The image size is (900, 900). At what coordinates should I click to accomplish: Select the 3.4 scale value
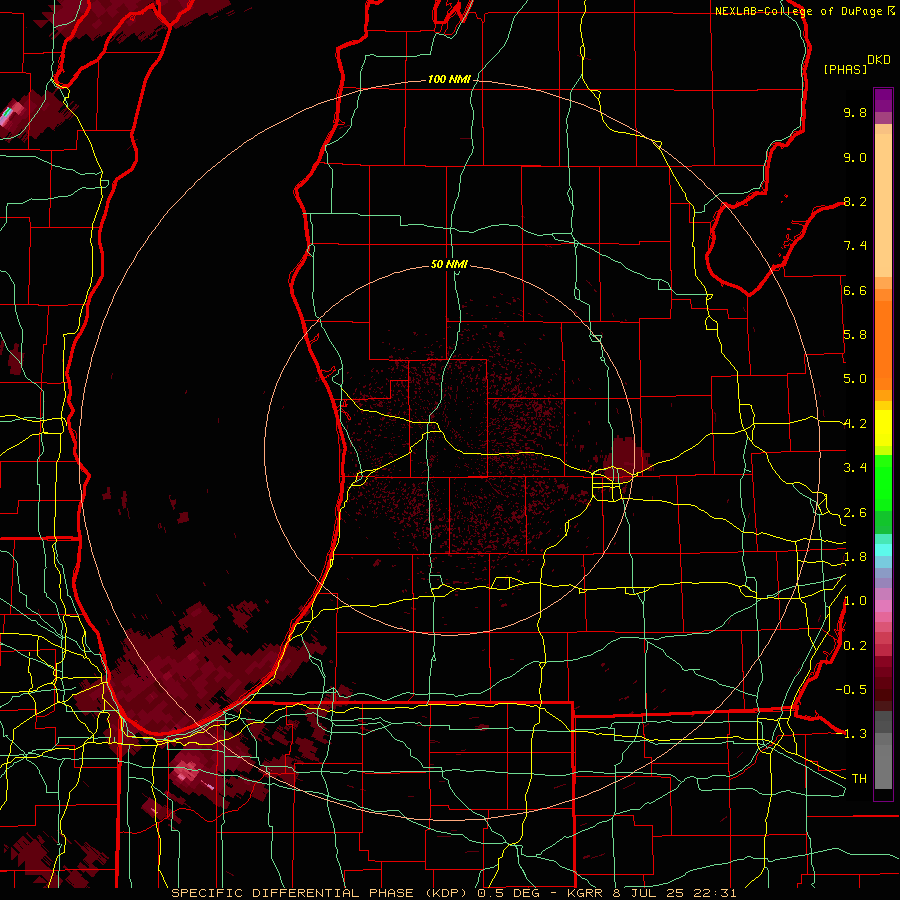pos(855,468)
